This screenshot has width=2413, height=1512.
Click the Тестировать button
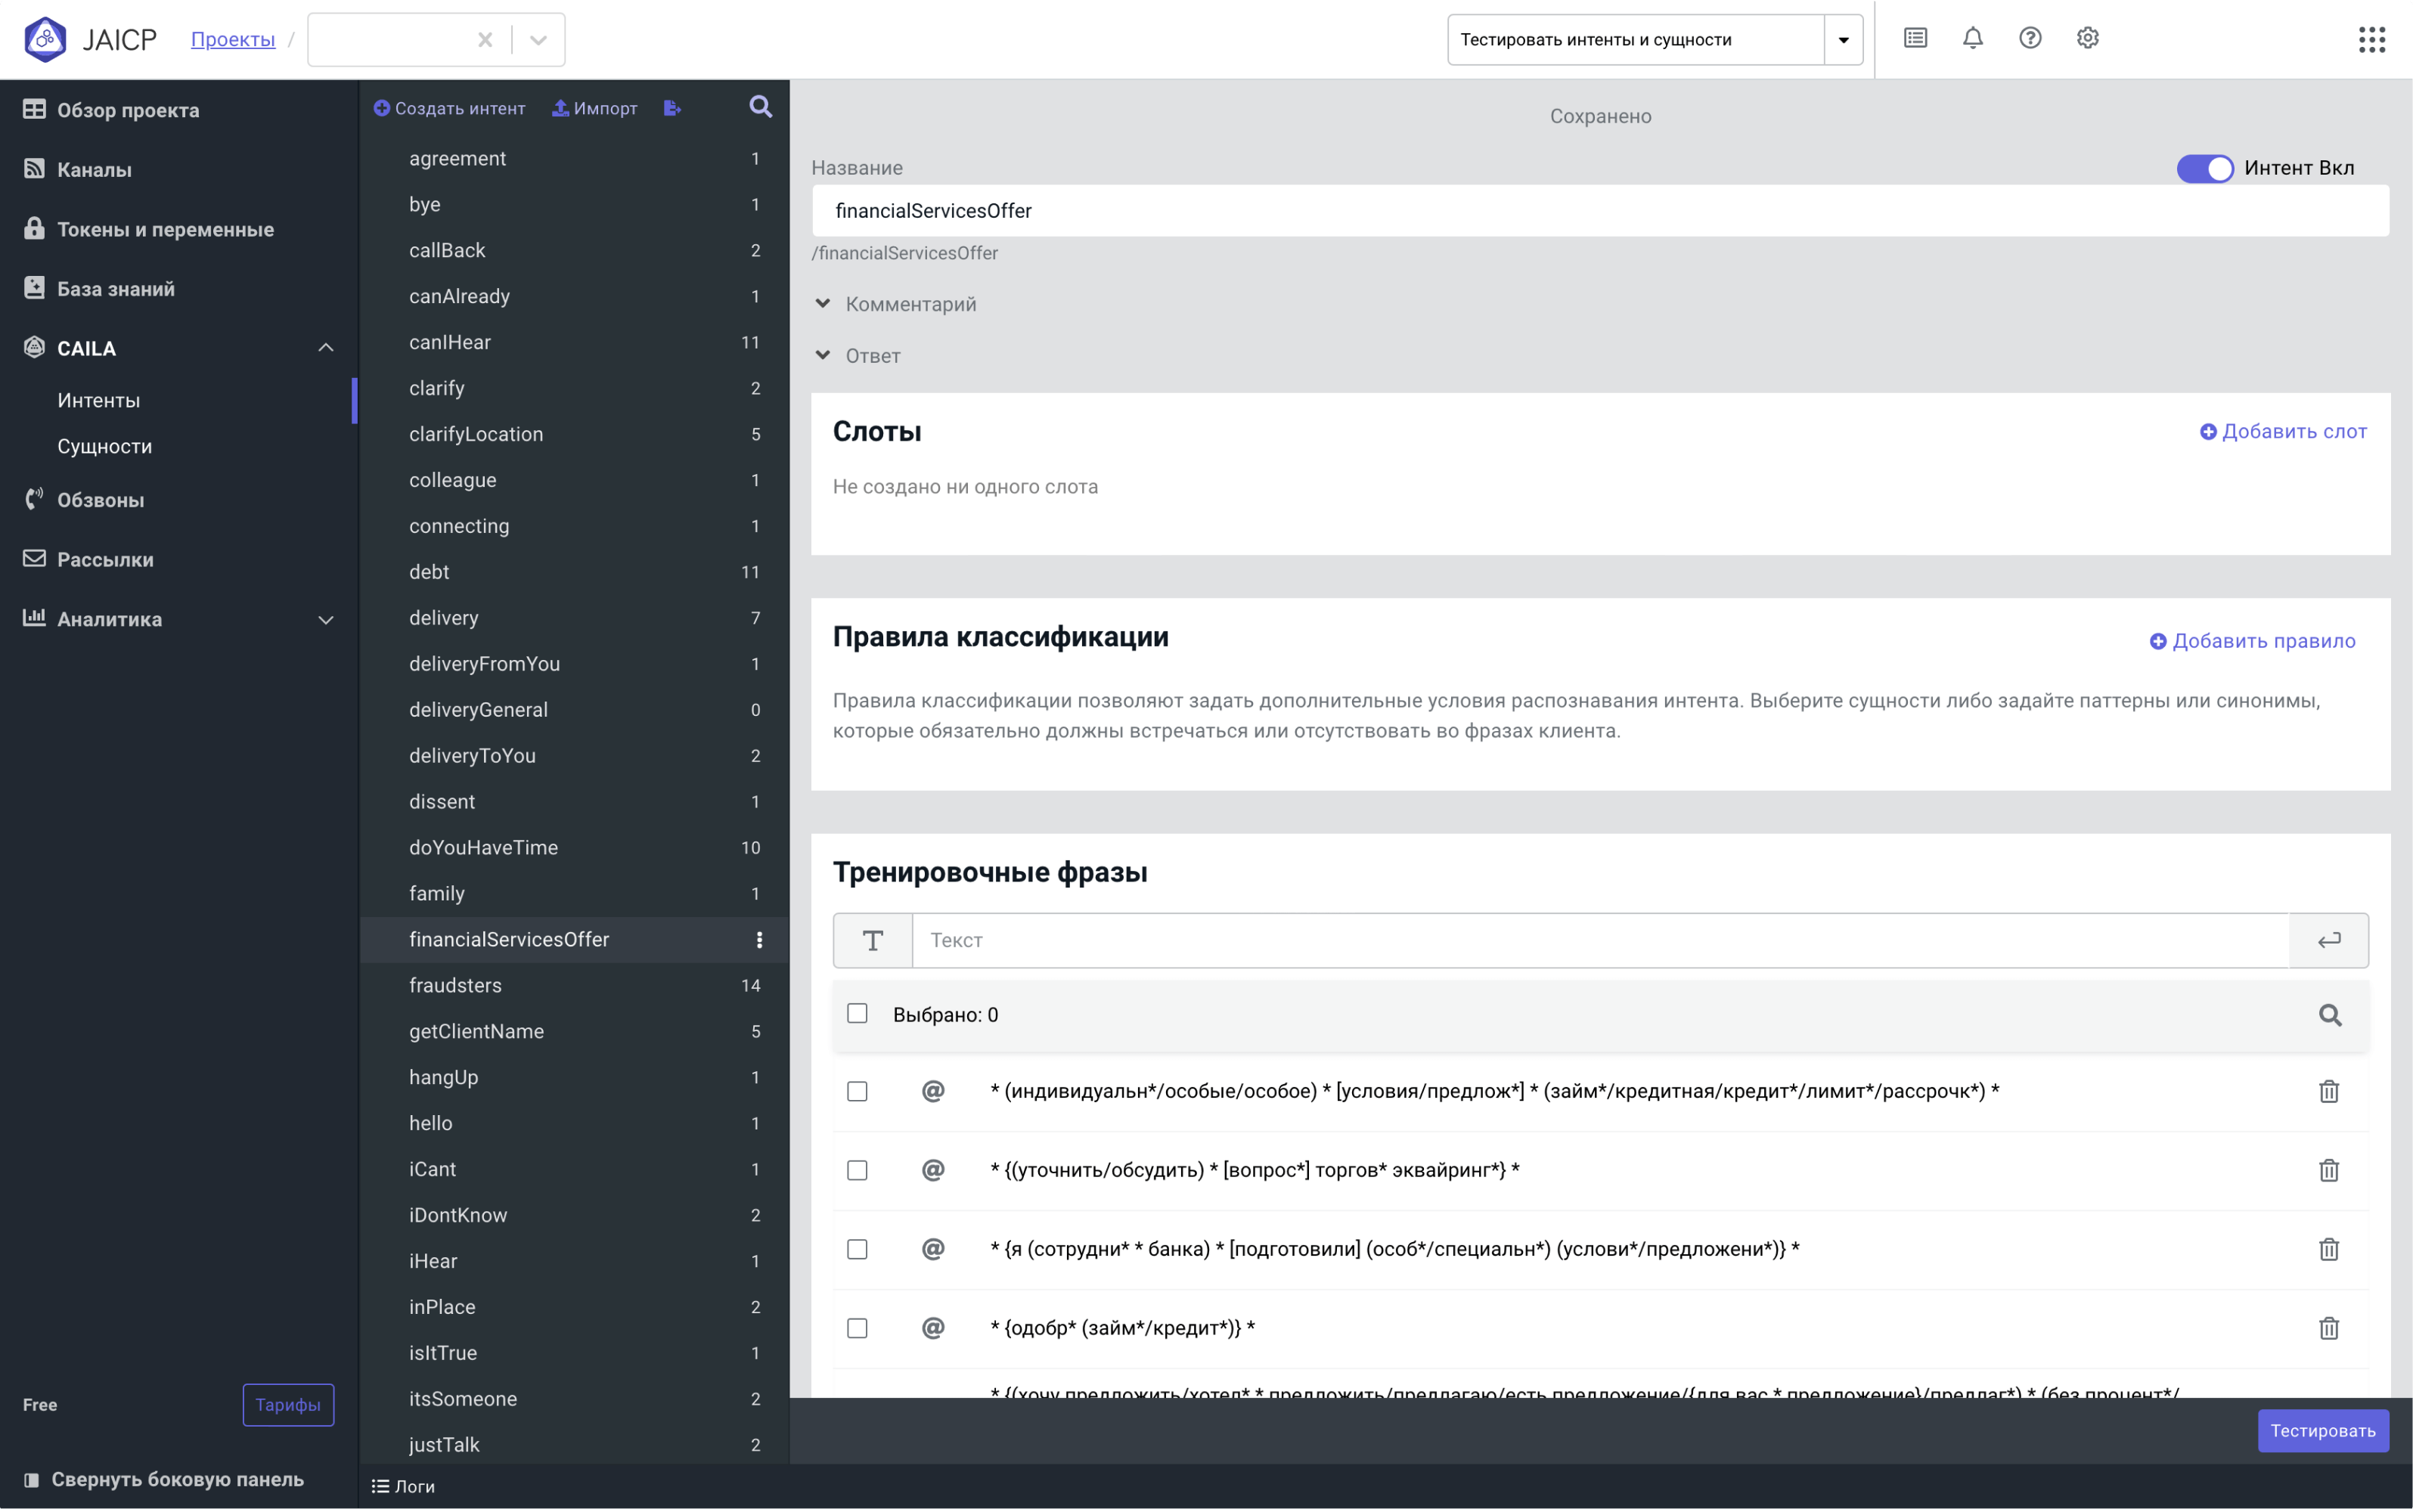tap(2322, 1431)
